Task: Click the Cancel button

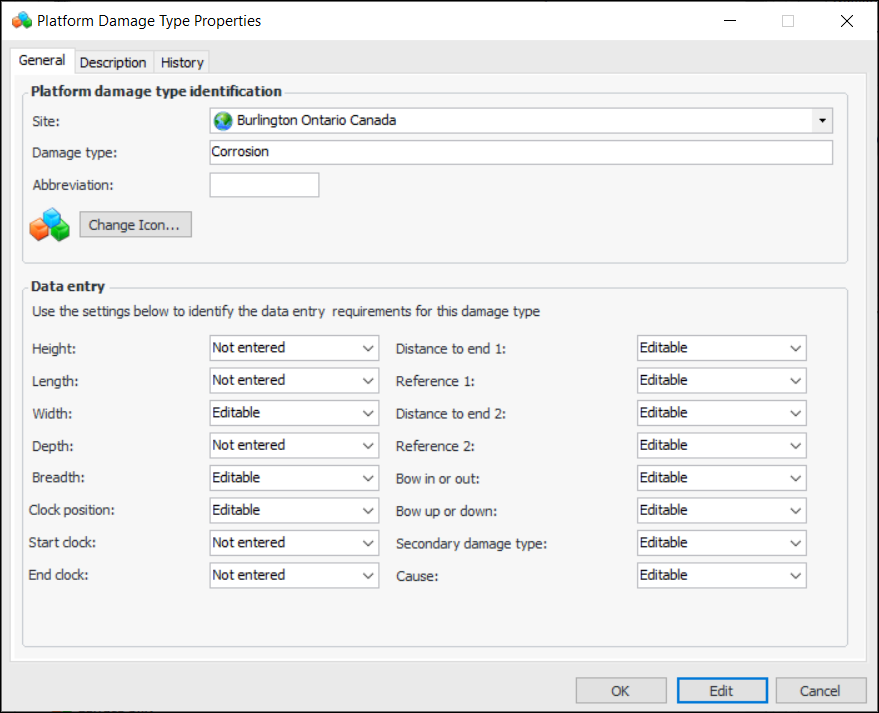Action: (820, 691)
